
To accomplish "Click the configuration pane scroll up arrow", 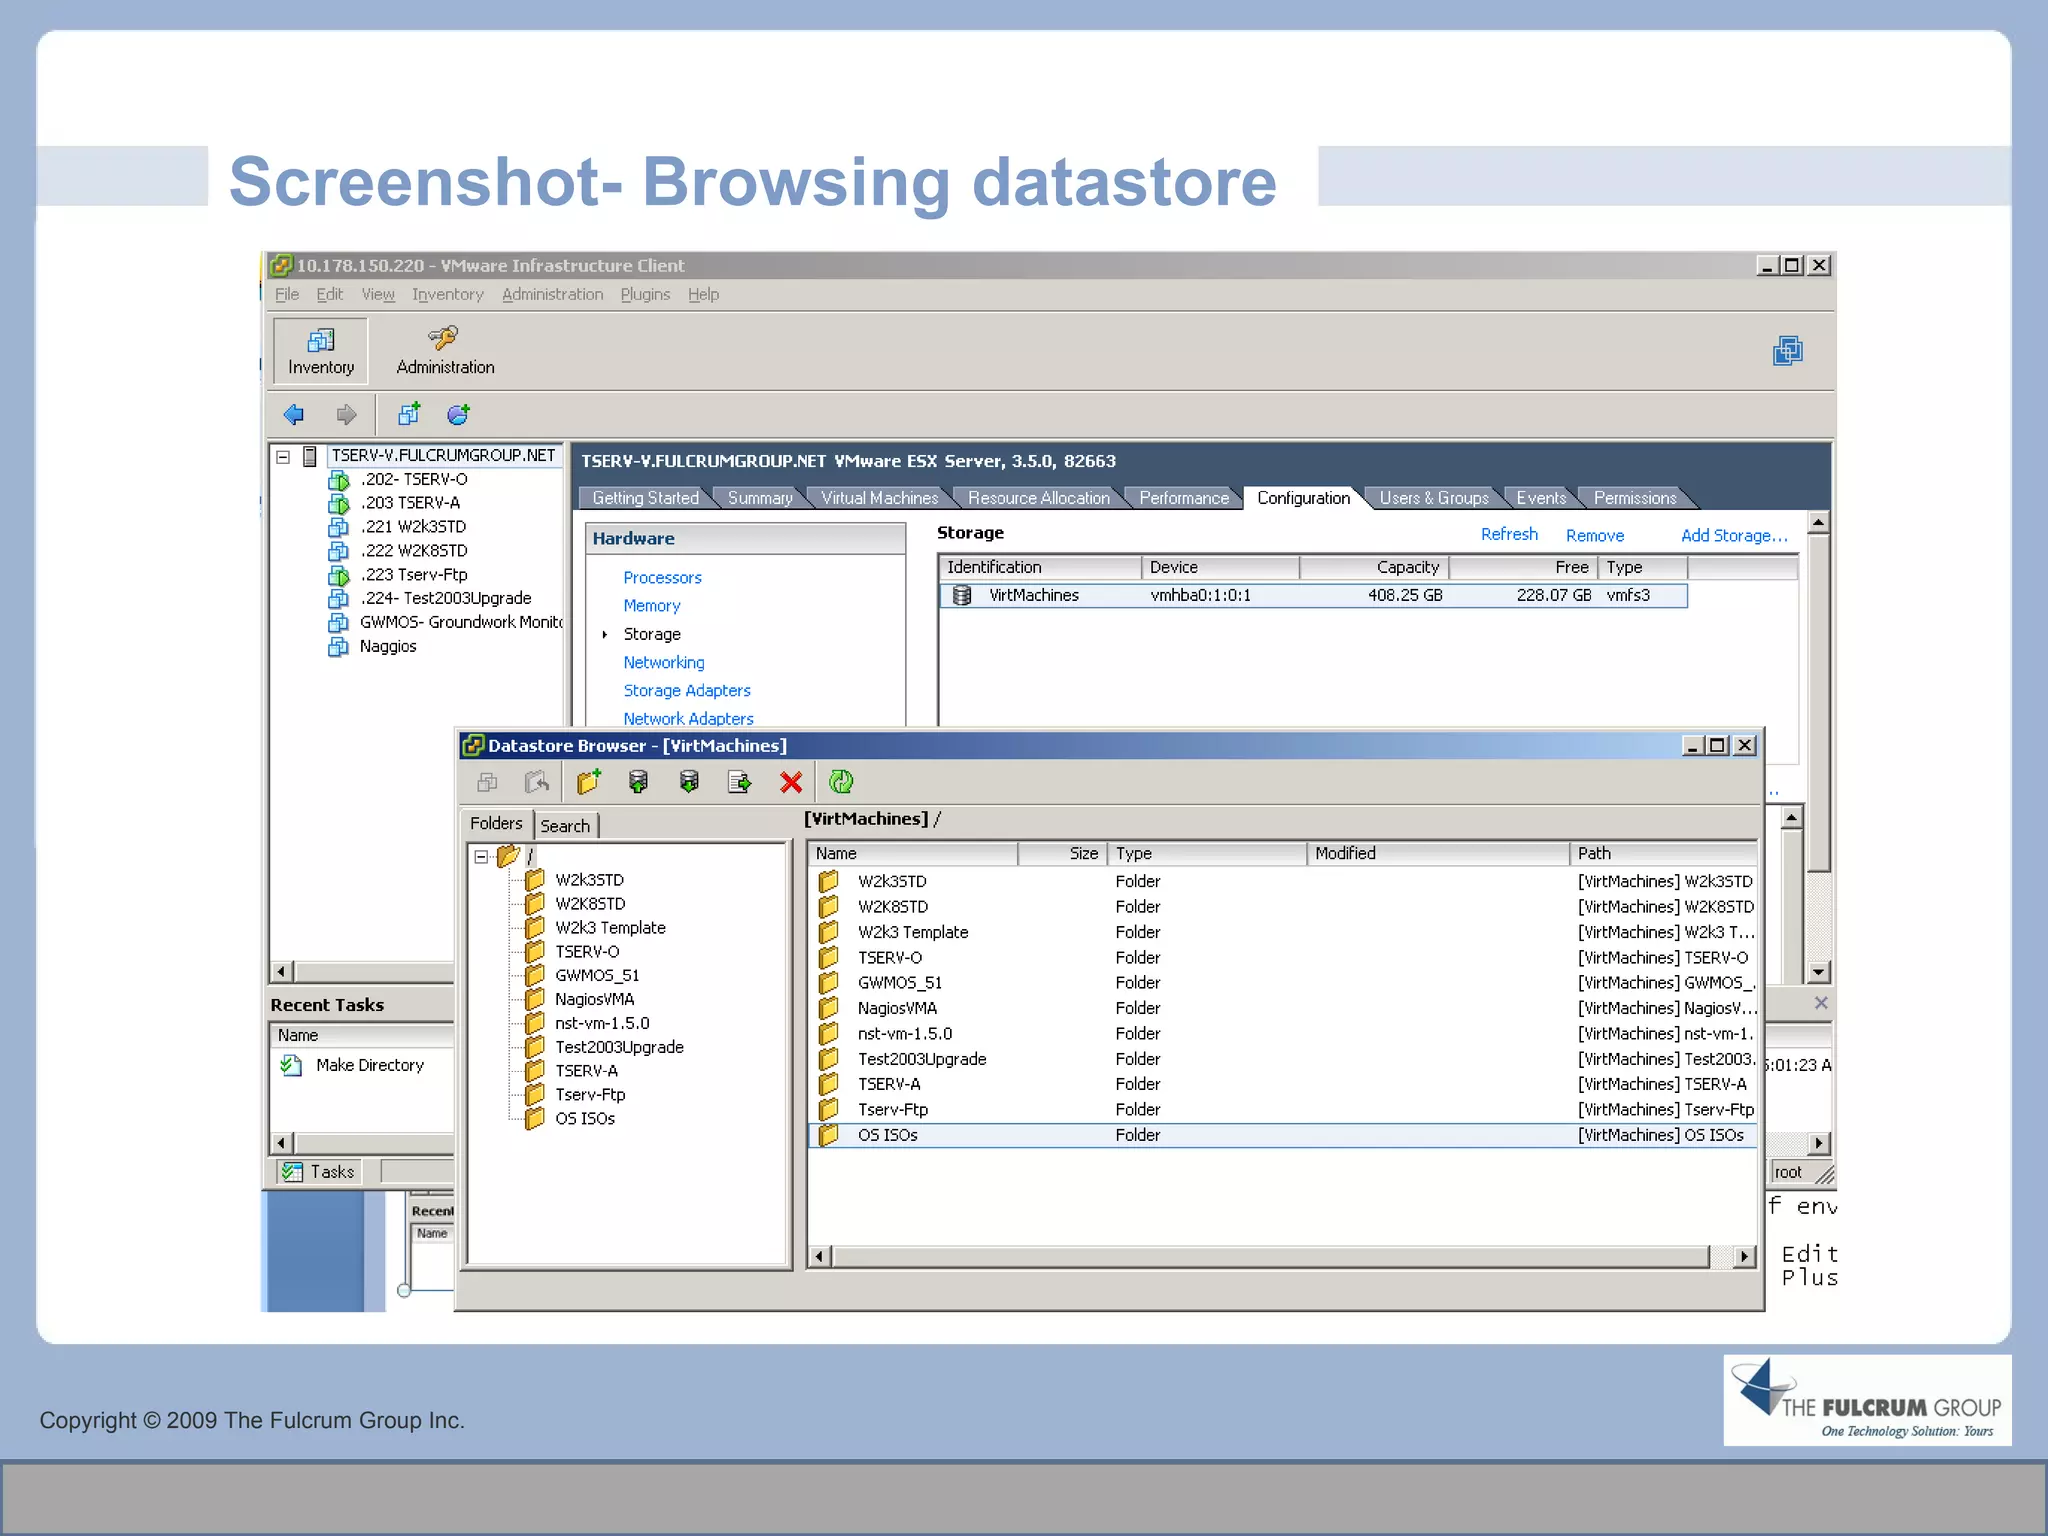I will tap(1819, 522).
